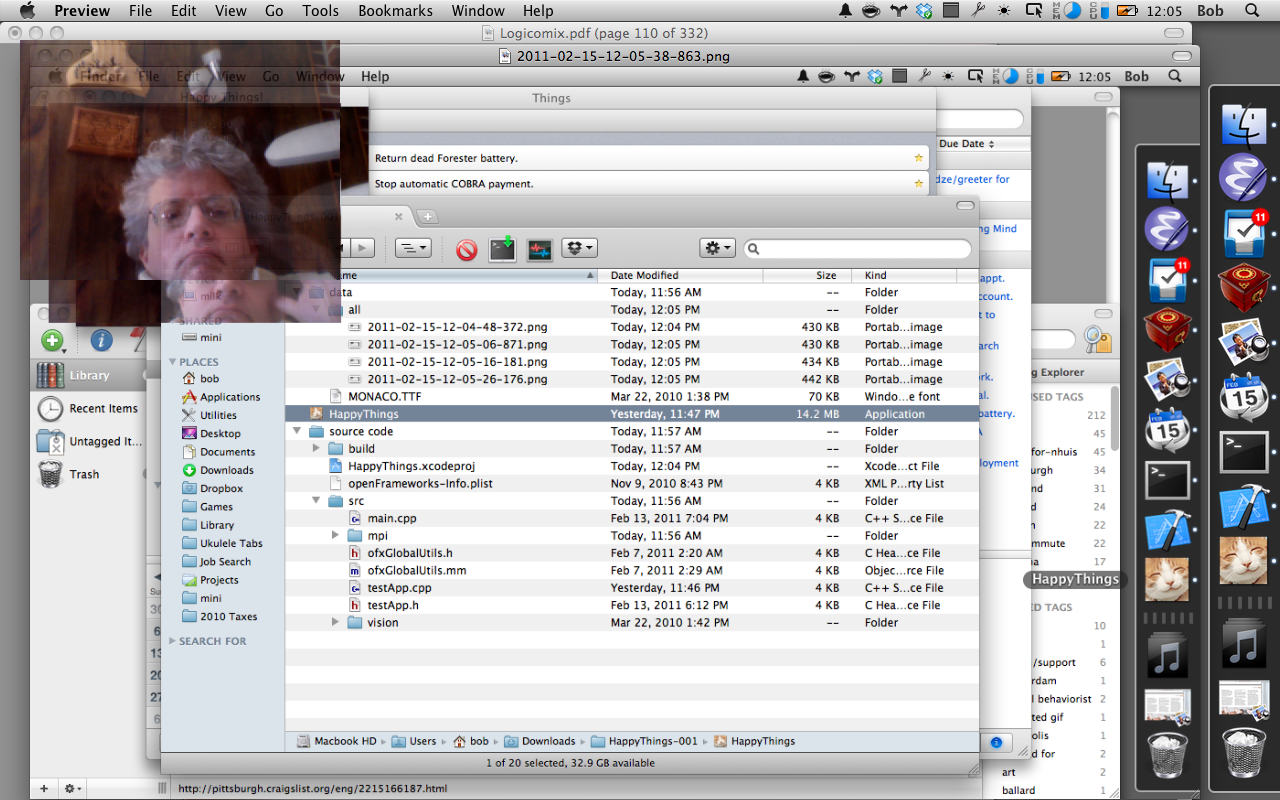1280x800 pixels.
Task: Click 'Ukulele Tabs' in the Places sidebar
Action: point(230,543)
